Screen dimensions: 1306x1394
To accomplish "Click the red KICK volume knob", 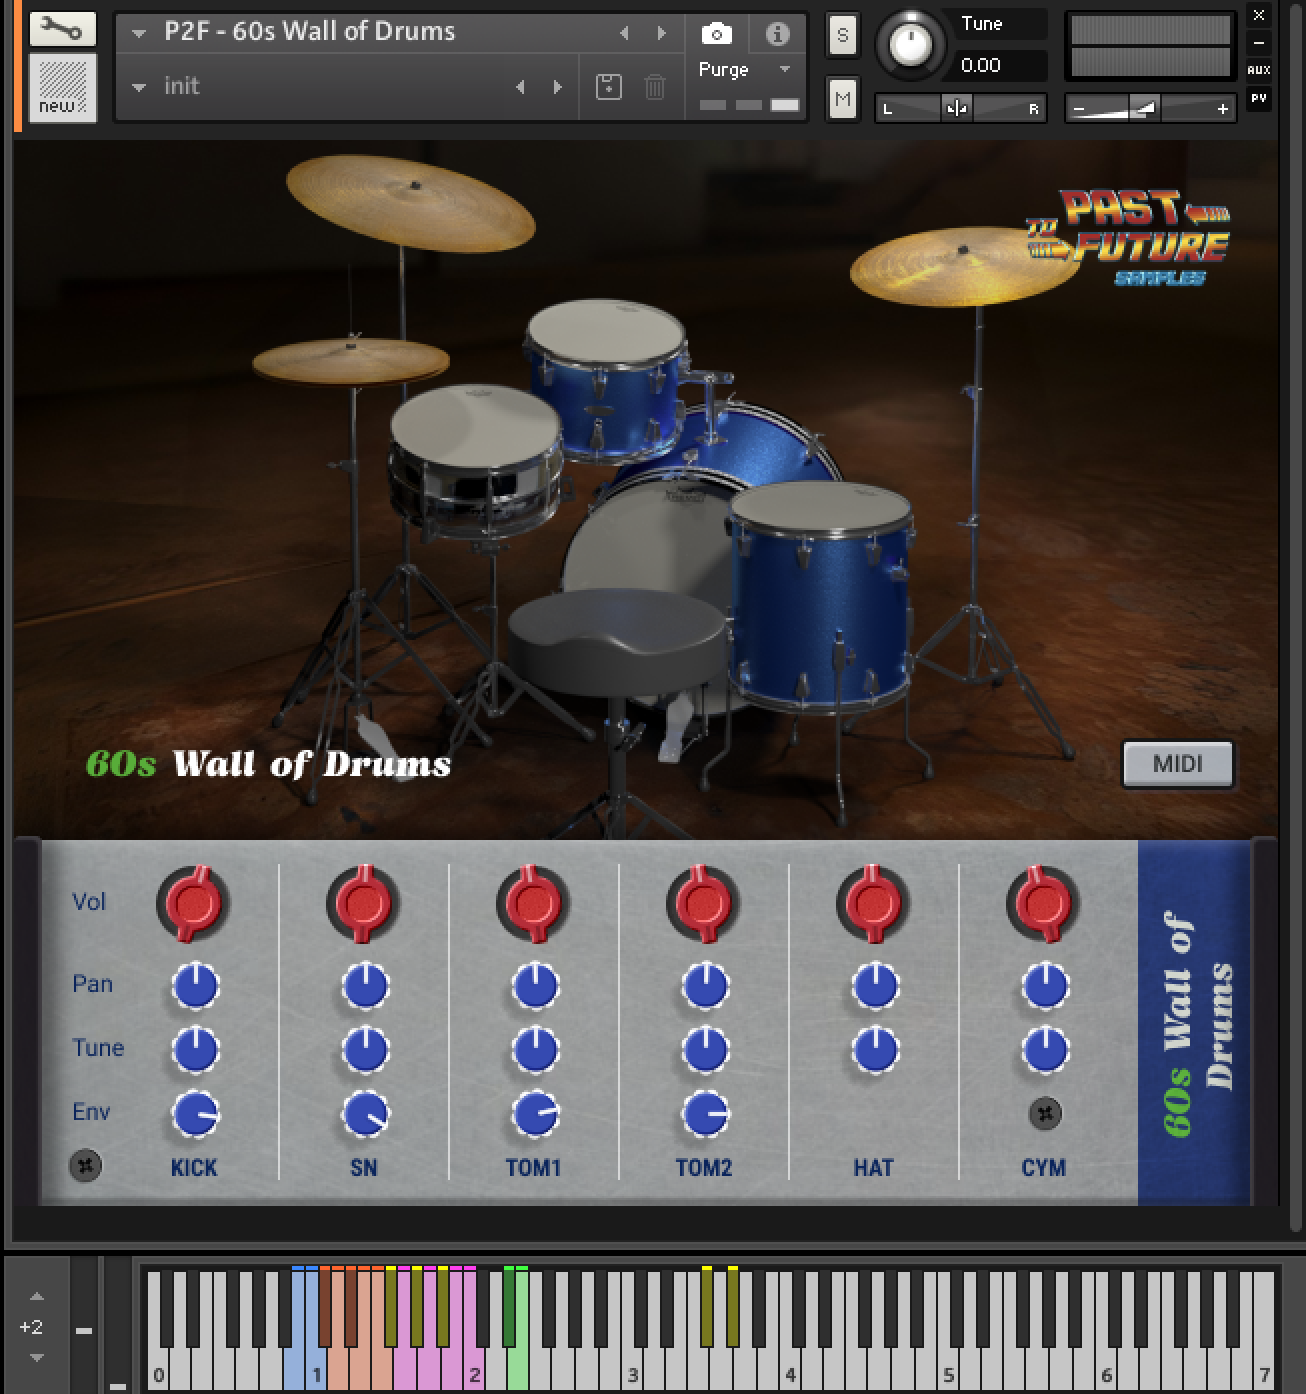I will click(x=194, y=903).
